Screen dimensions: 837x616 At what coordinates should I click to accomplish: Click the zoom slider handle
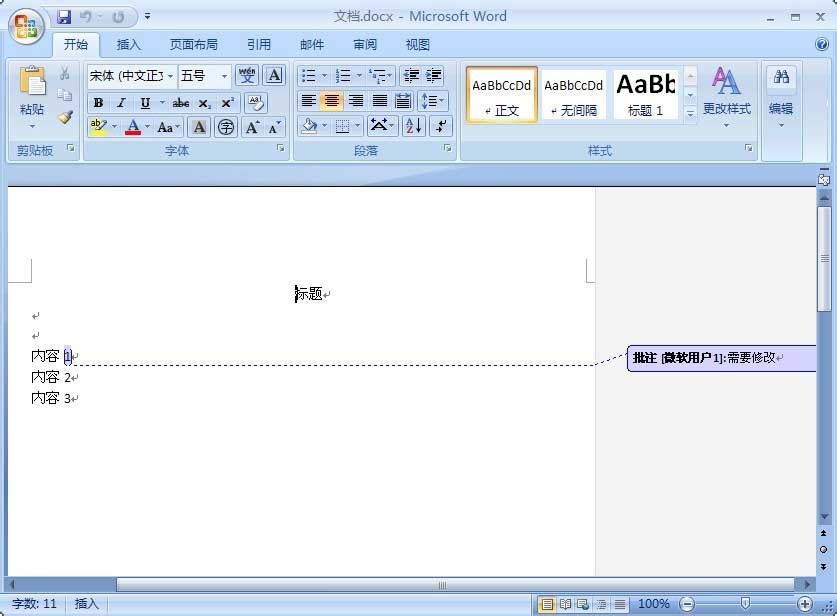(x=745, y=604)
